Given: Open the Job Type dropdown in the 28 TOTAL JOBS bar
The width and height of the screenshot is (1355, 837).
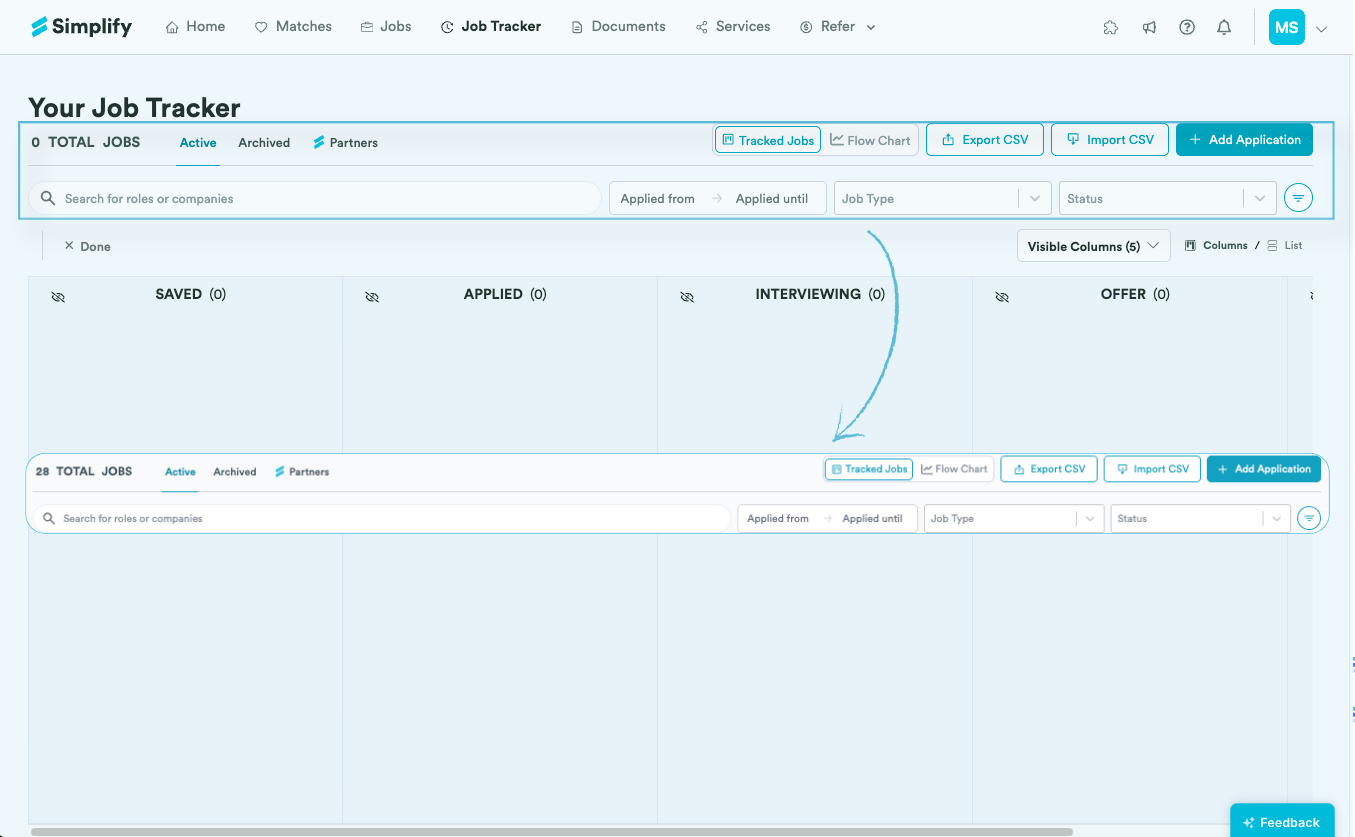Looking at the screenshot, I should [1014, 518].
